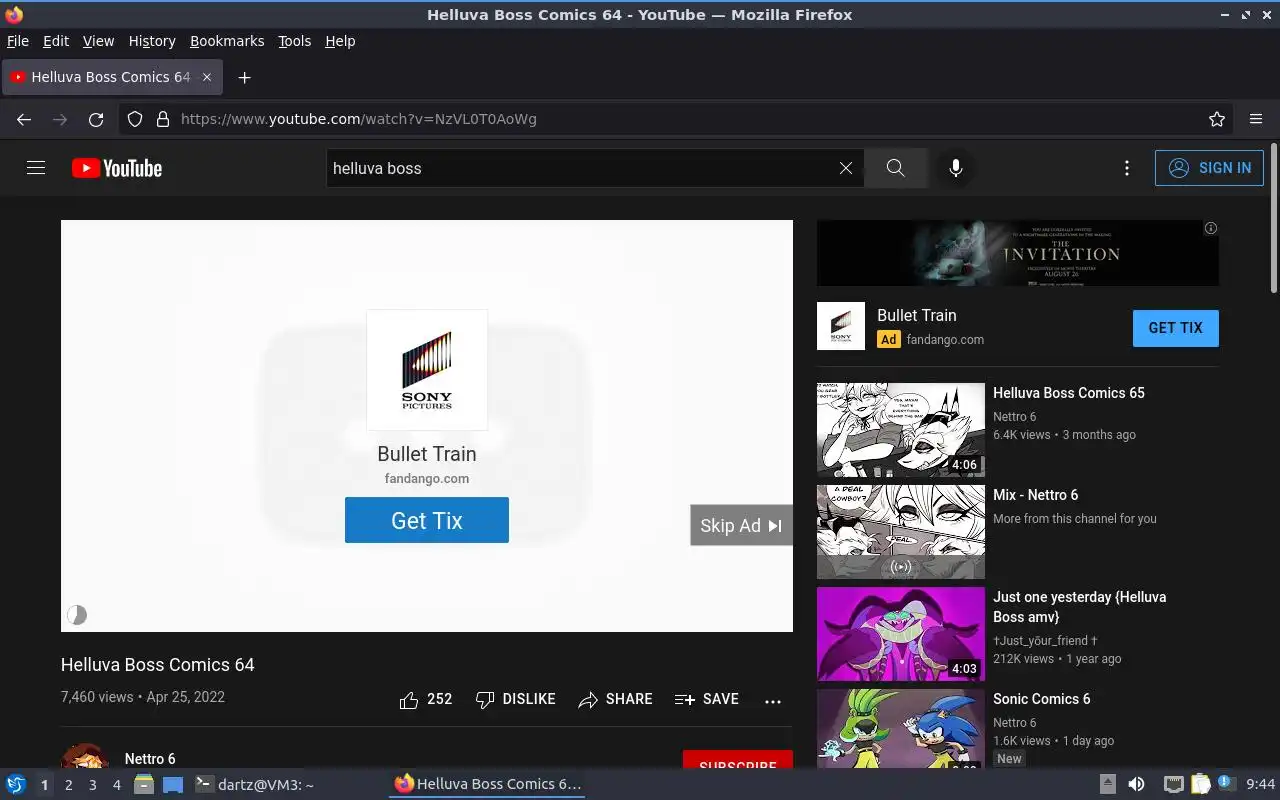The image size is (1280, 800).
Task: Click the Sony Pictures logo in the ad
Action: 427,370
